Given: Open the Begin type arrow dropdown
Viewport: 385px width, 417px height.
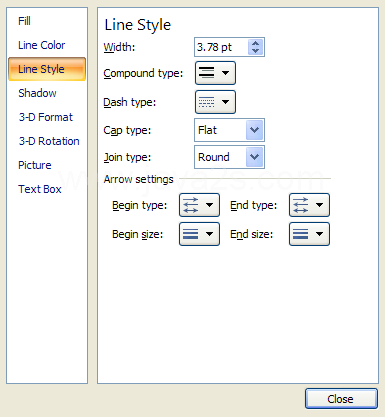Looking at the screenshot, I should click(199, 205).
